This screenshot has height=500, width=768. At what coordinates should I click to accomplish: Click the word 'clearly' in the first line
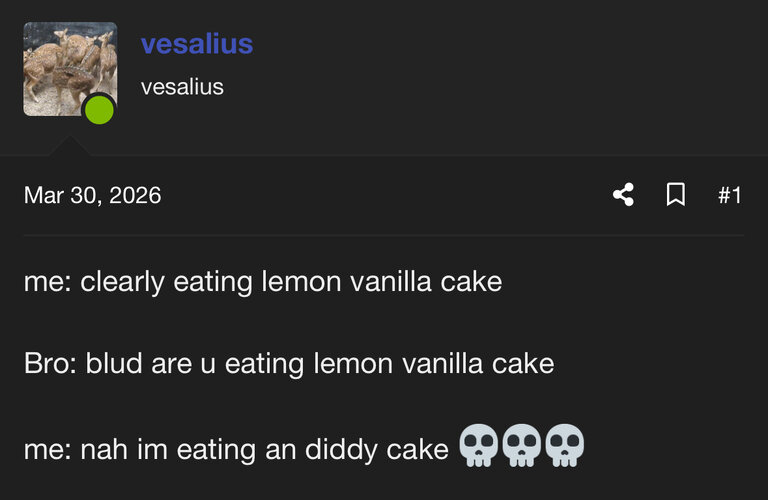pos(122,283)
